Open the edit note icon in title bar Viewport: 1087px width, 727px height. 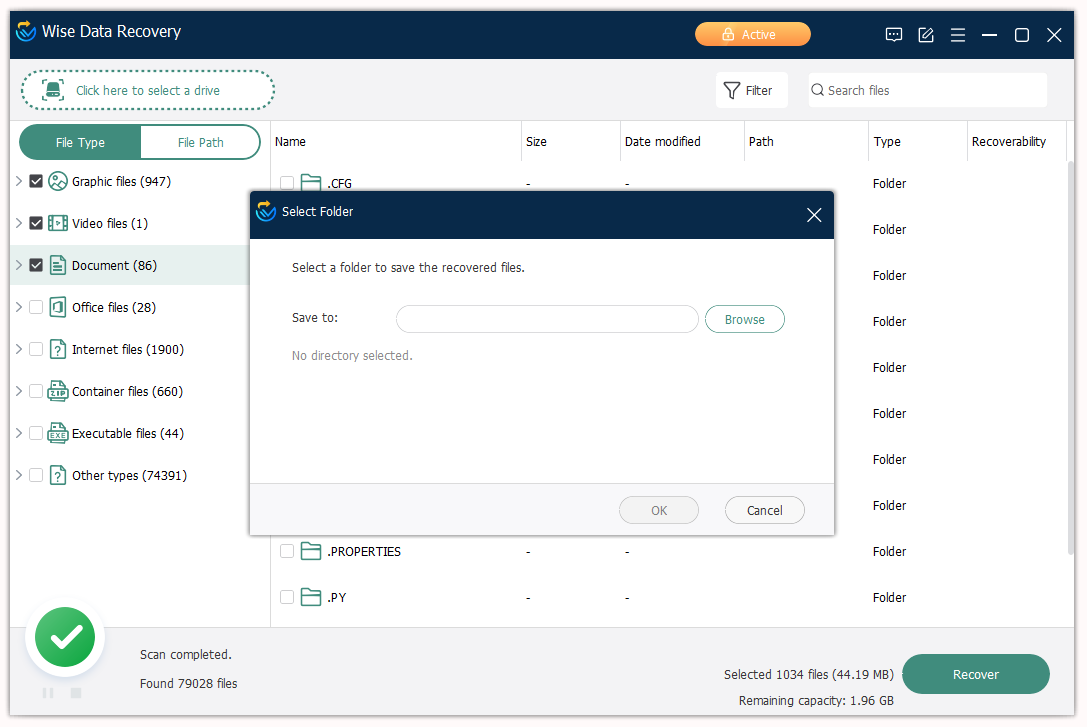[926, 35]
